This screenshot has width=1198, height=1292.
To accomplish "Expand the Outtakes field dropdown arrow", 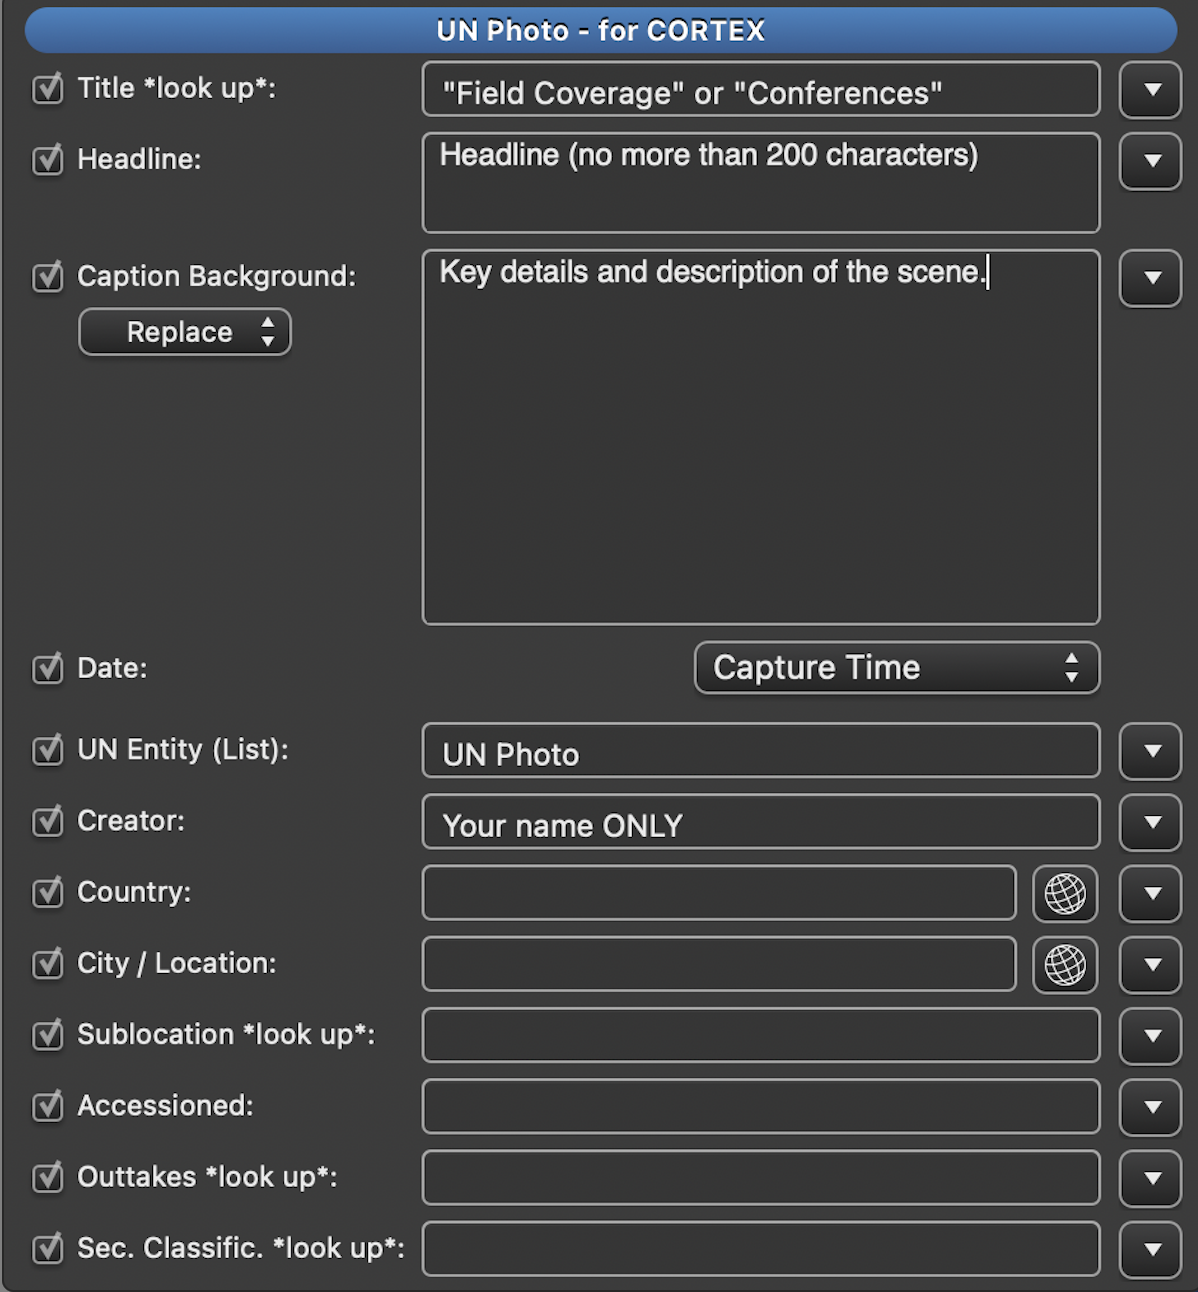I will pos(1151,1179).
